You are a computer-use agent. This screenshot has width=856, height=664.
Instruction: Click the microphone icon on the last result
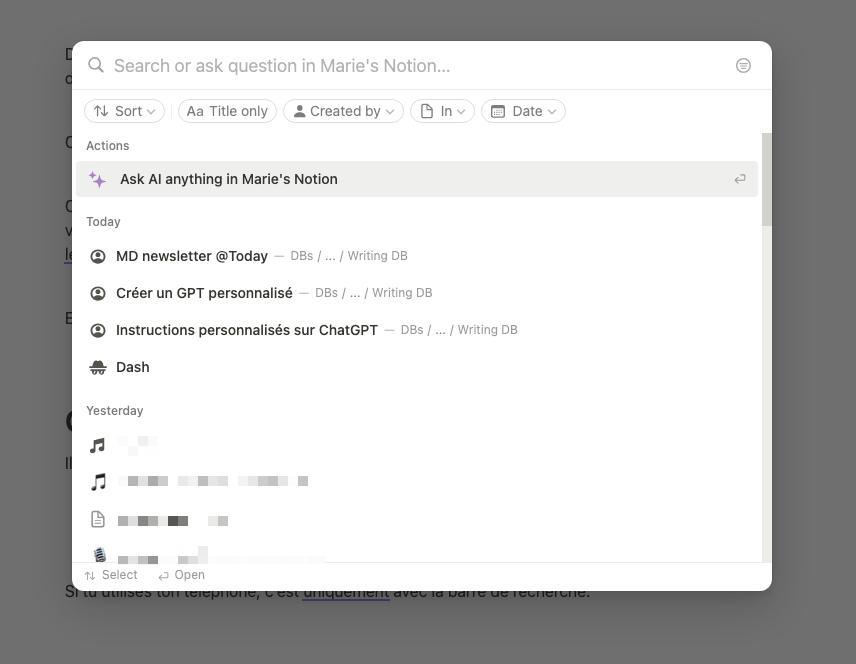click(x=97, y=555)
